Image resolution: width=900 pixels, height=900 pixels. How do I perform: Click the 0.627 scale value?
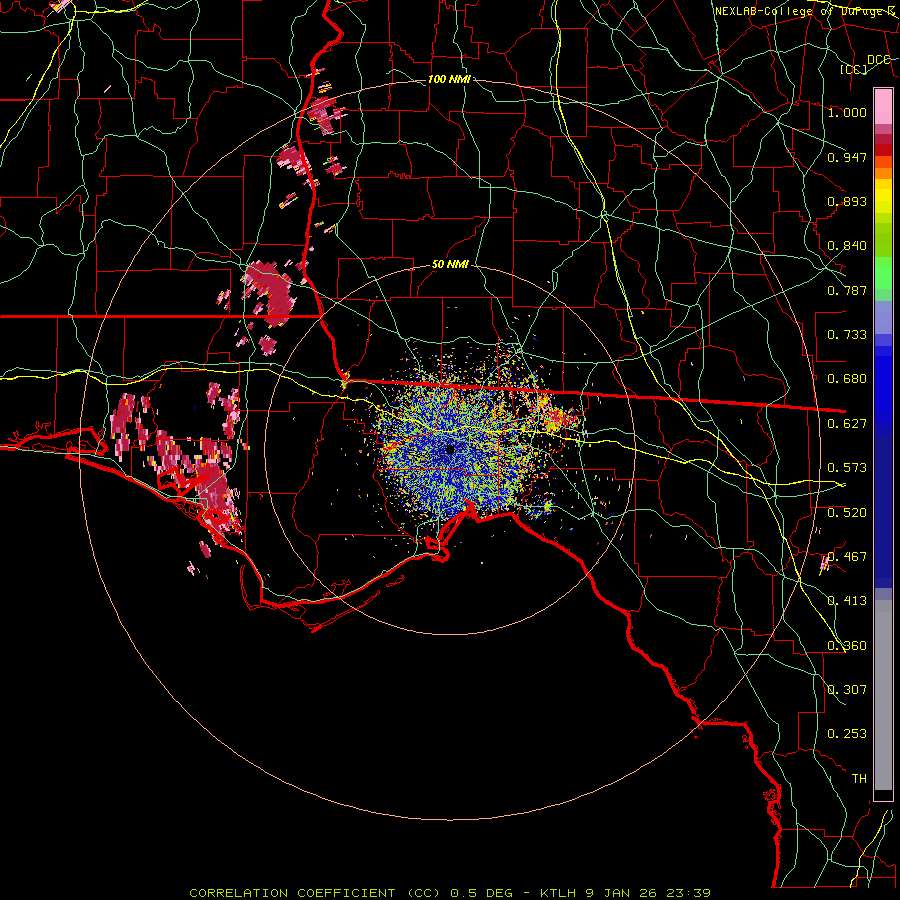[x=847, y=424]
